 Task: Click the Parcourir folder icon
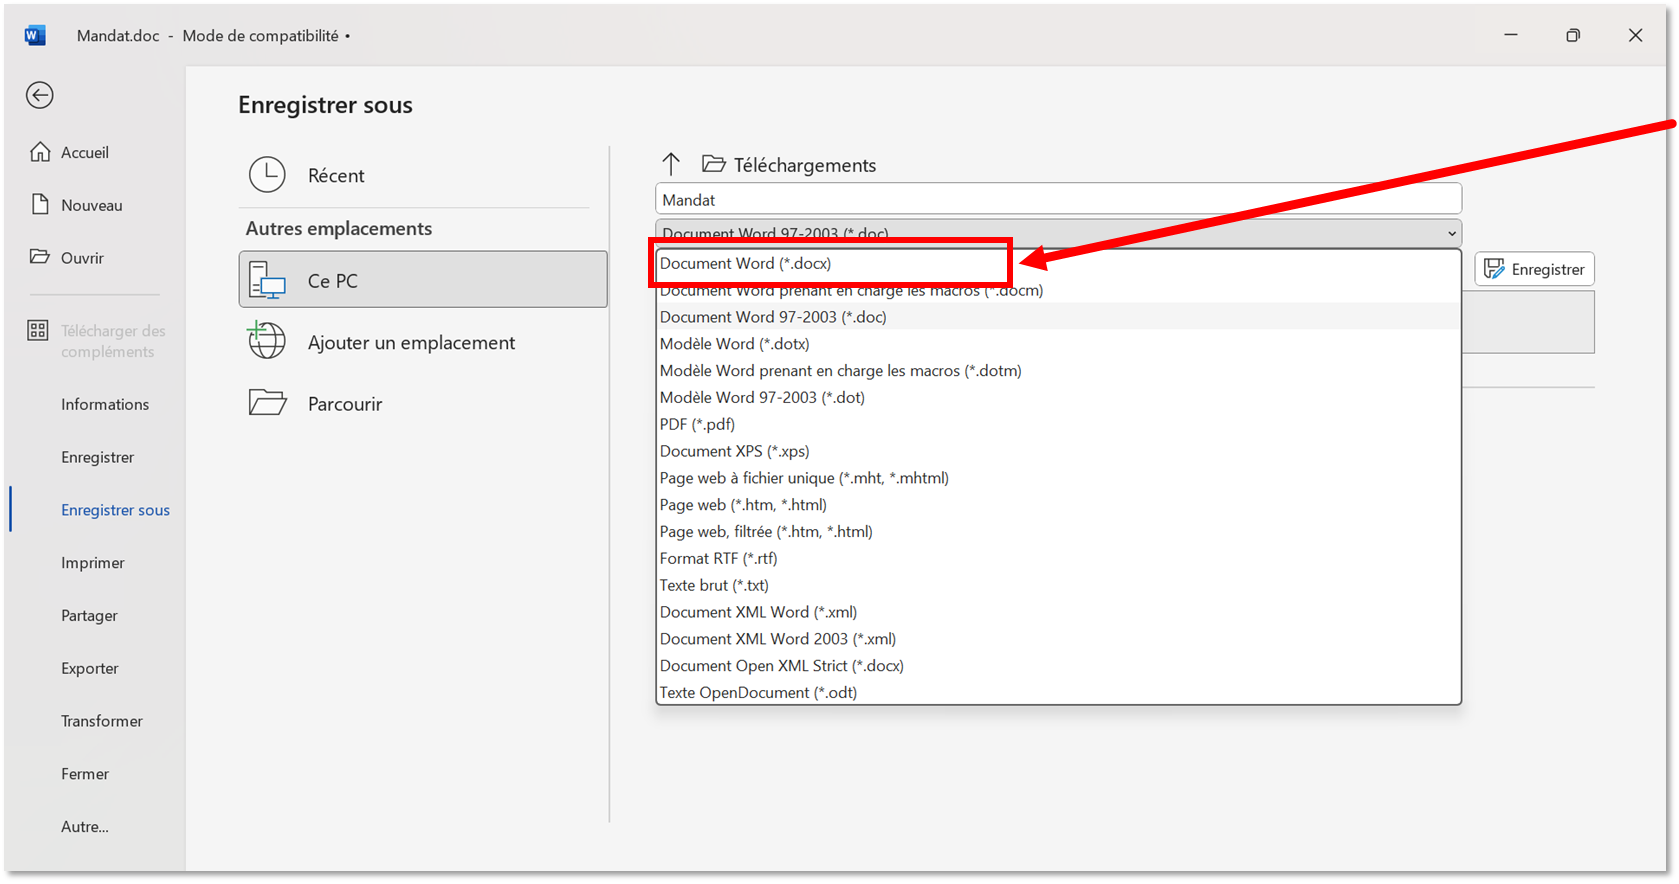coord(267,403)
